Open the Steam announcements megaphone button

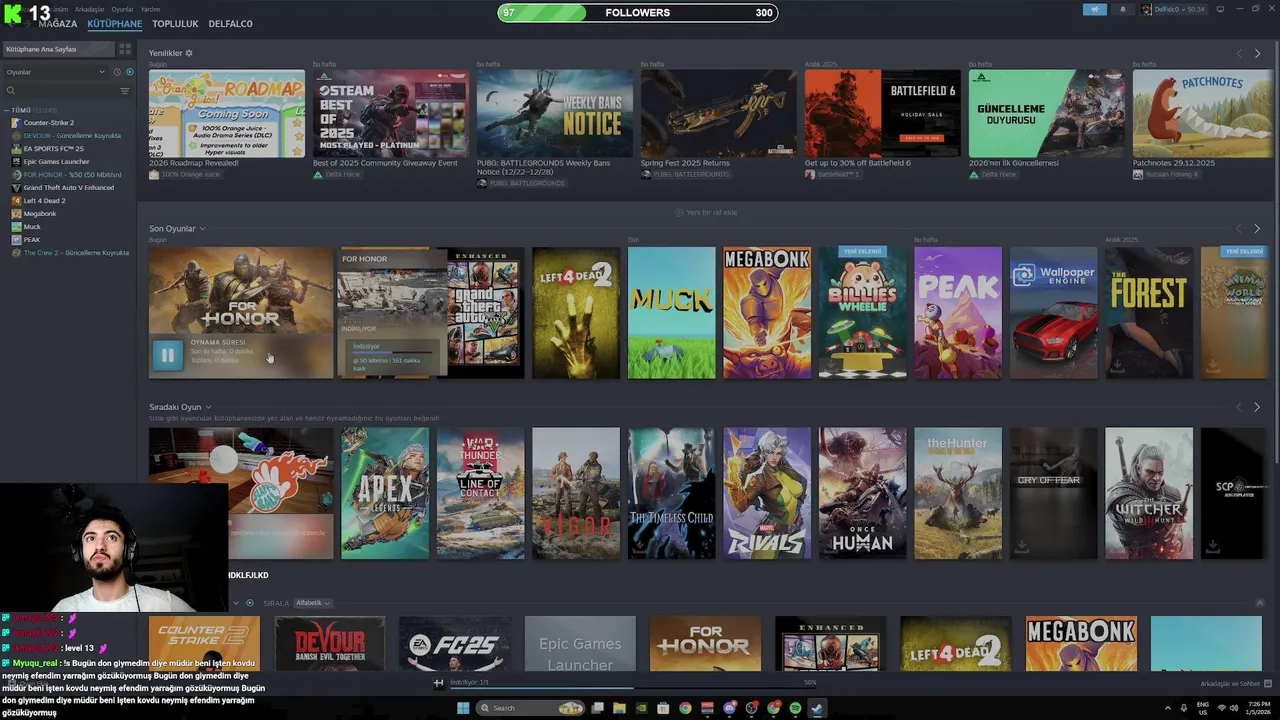(1094, 9)
